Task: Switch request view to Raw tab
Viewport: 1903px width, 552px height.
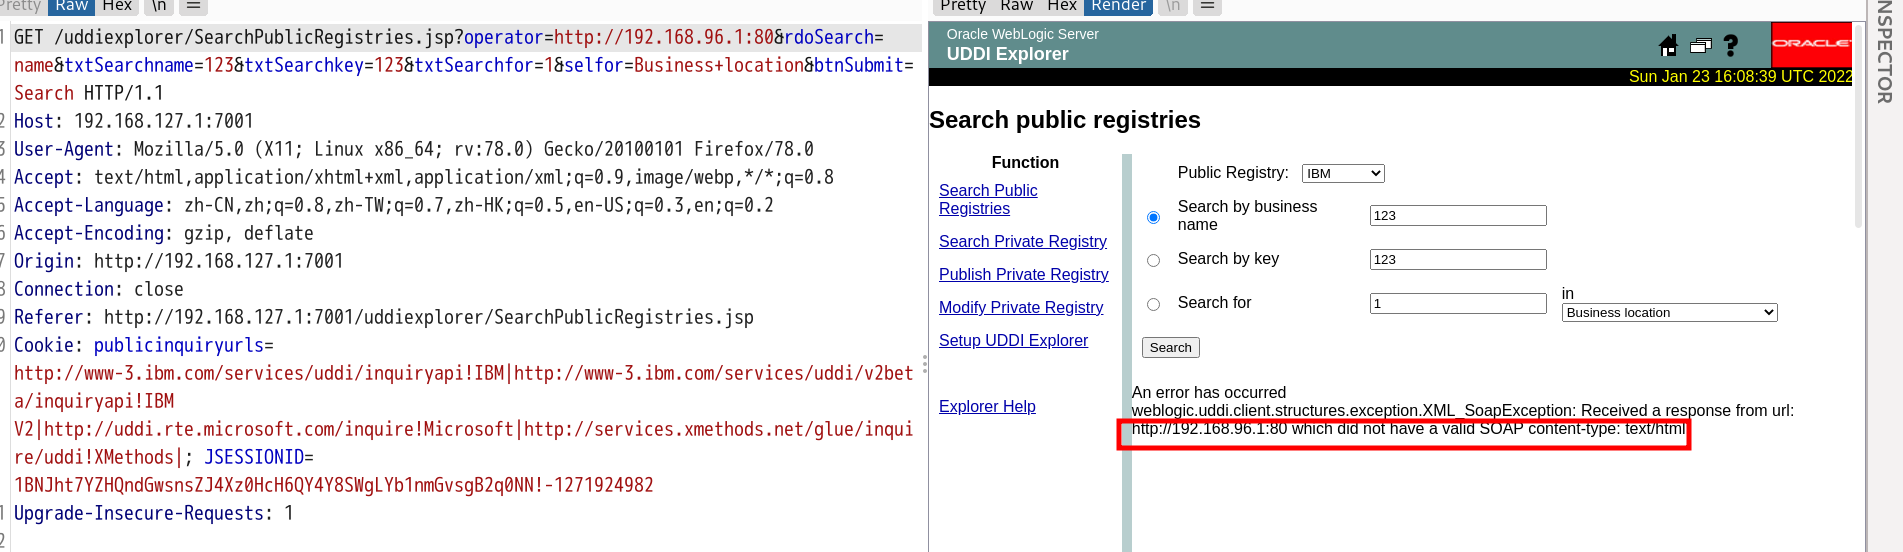Action: (x=71, y=6)
